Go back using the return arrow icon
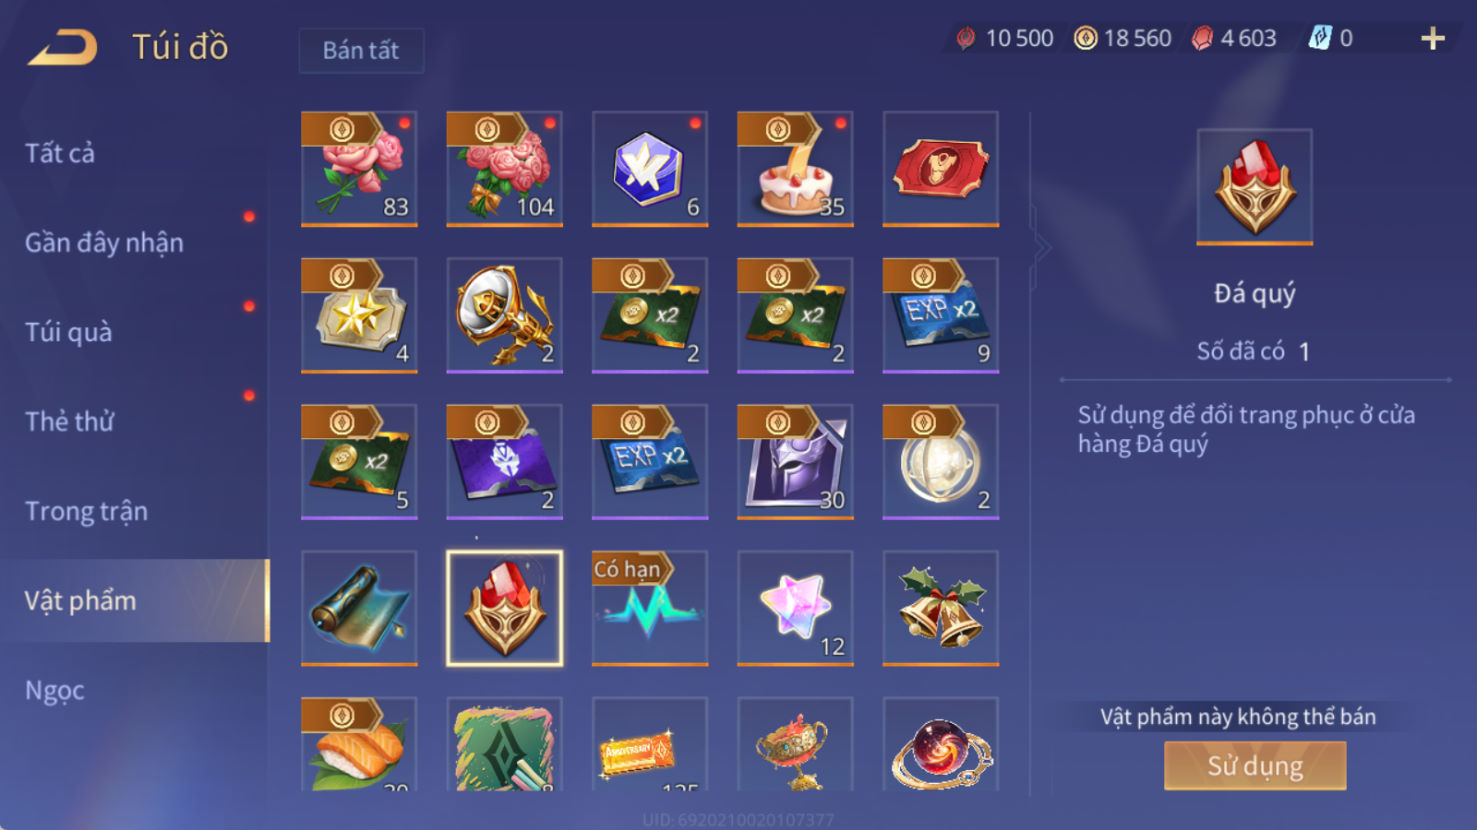Screen dimensions: 1477x830 point(62,47)
